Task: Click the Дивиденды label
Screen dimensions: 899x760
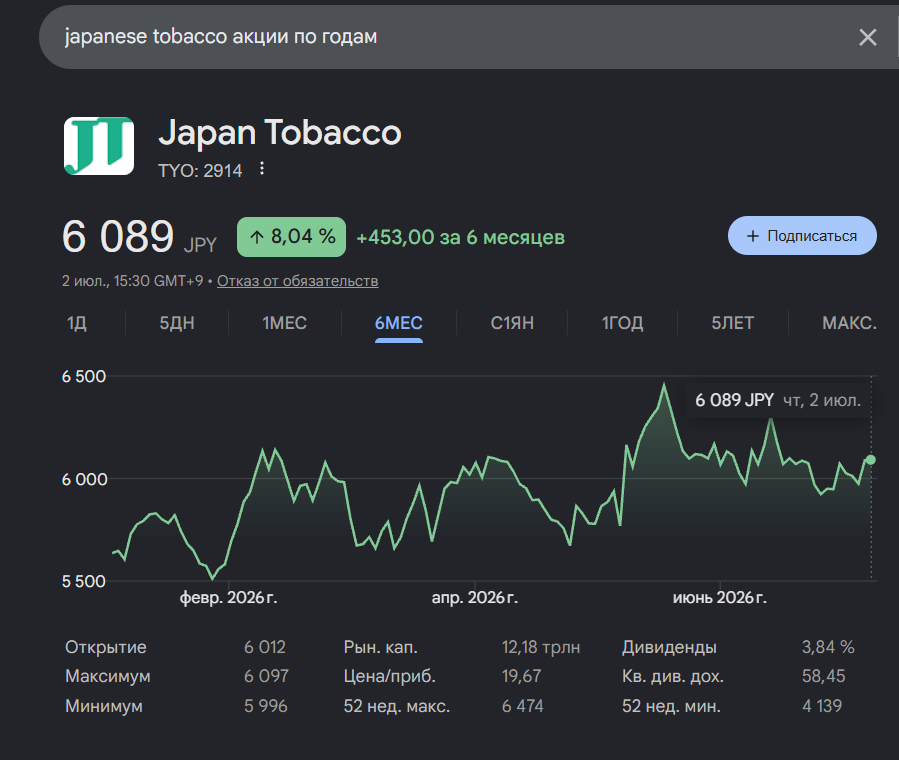Action: [669, 647]
